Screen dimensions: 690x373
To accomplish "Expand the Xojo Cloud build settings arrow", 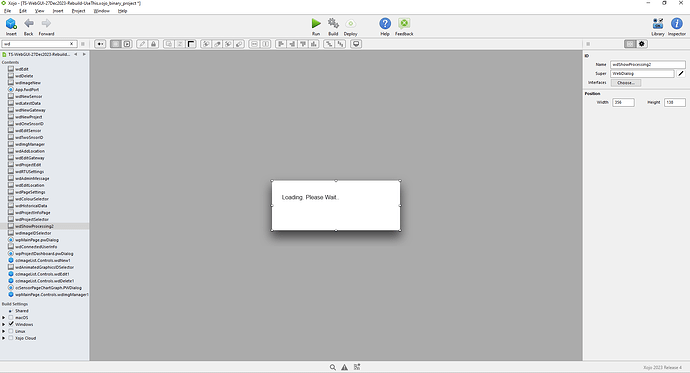I will pos(4,338).
